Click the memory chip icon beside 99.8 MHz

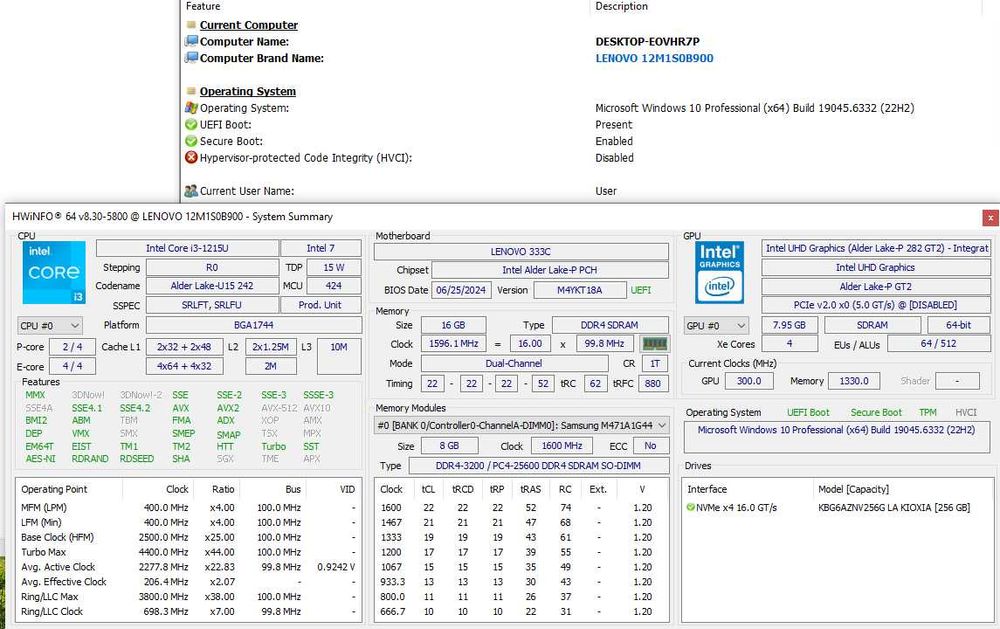(x=653, y=344)
